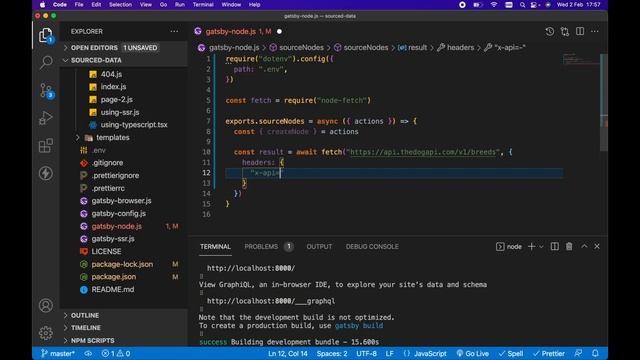This screenshot has width=640, height=360.
Task: Open the notifications bell in the status bar
Action: tap(595, 353)
